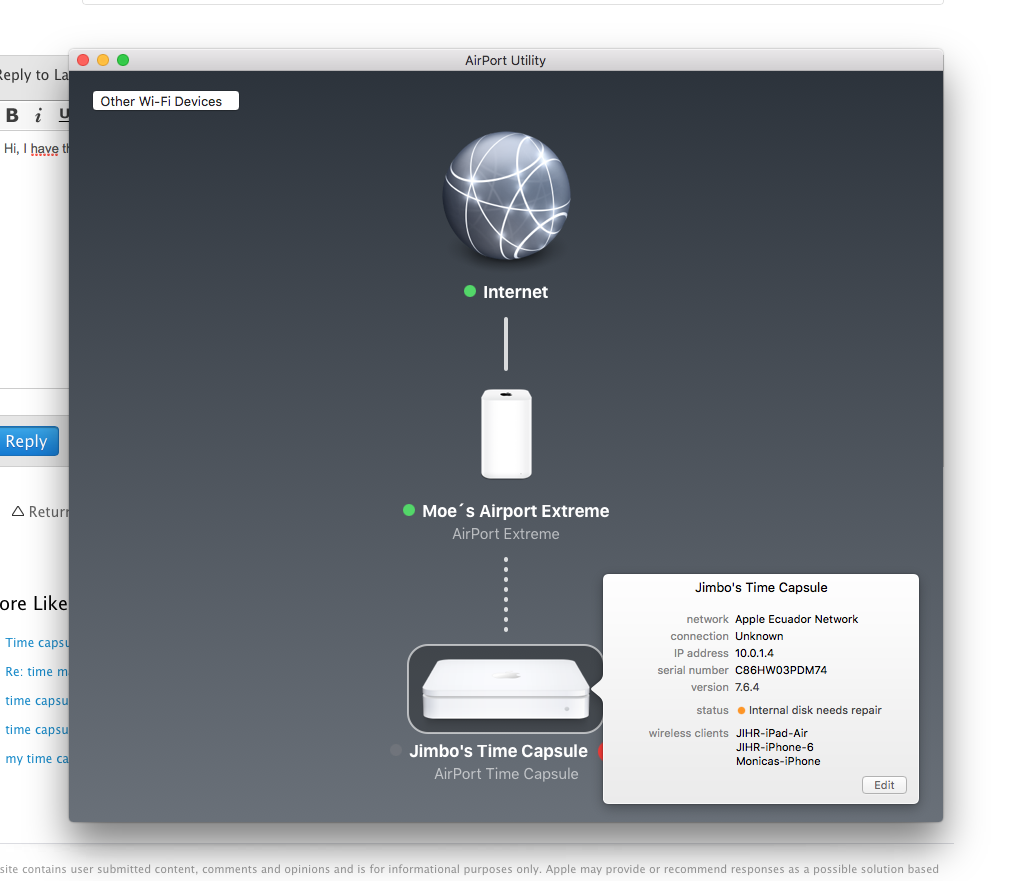Toggle underline in the reply editor behind
The height and width of the screenshot is (881, 1015).
point(63,115)
